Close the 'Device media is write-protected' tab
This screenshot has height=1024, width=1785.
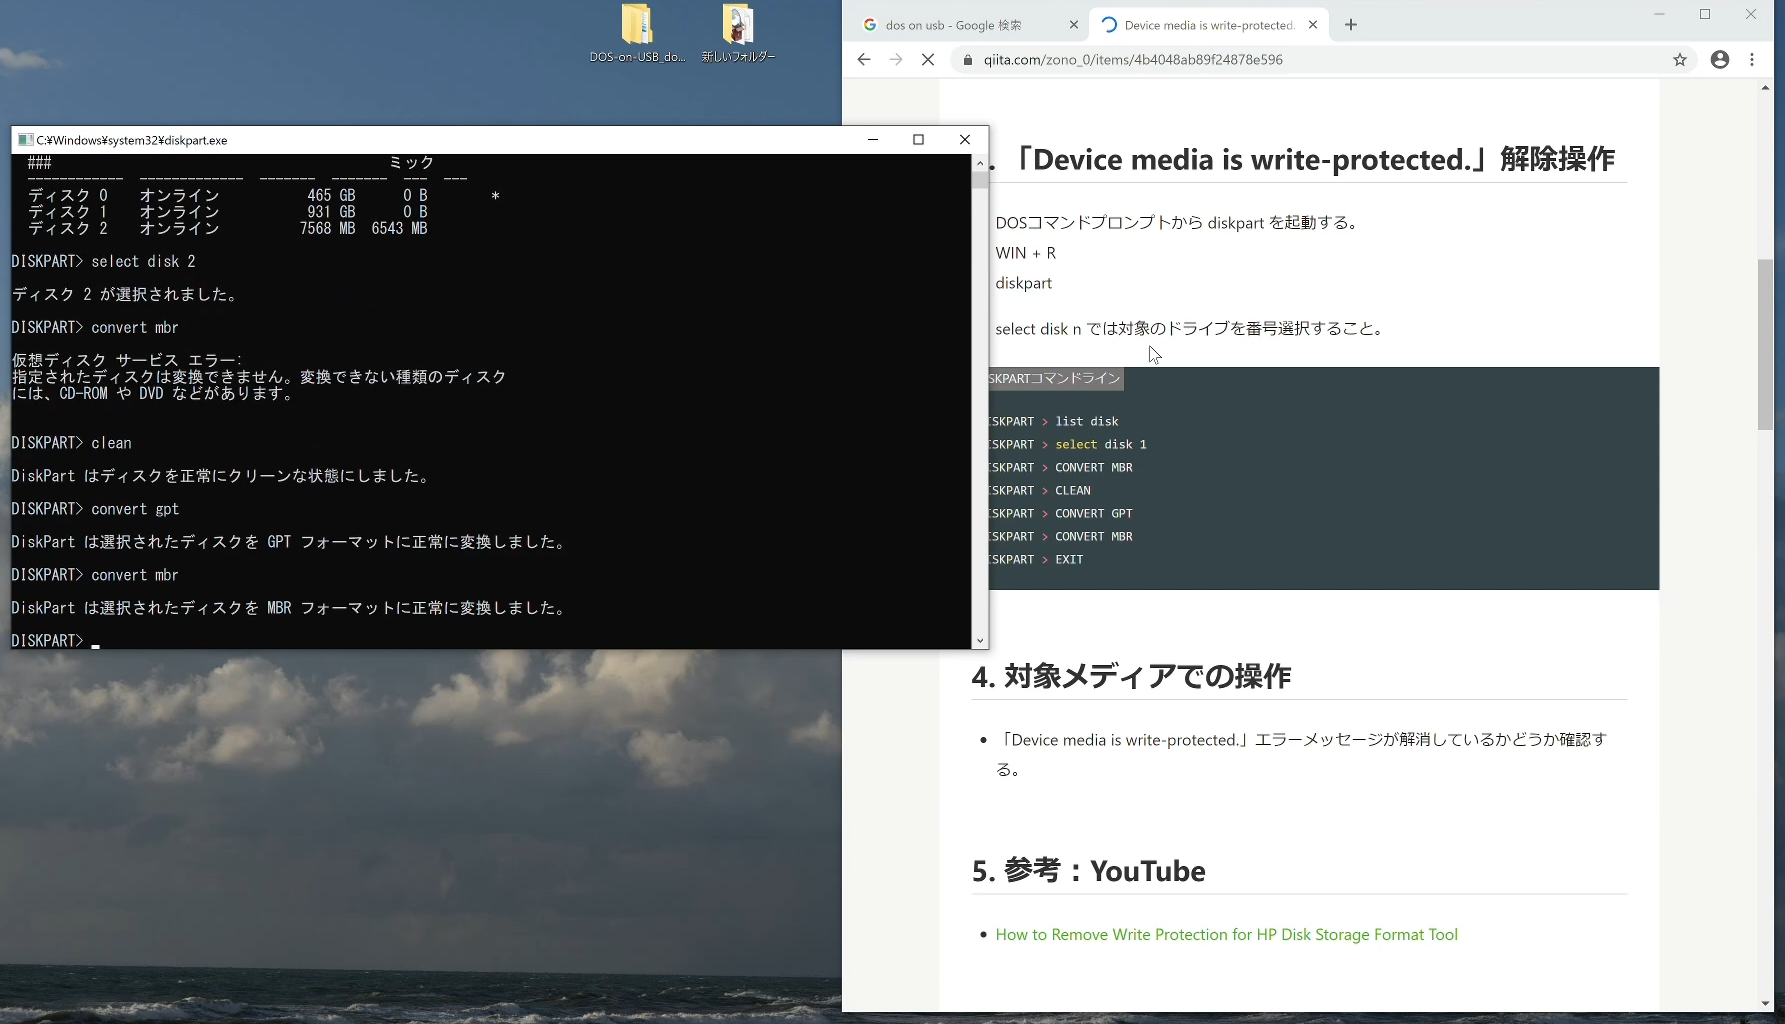coord(1313,25)
